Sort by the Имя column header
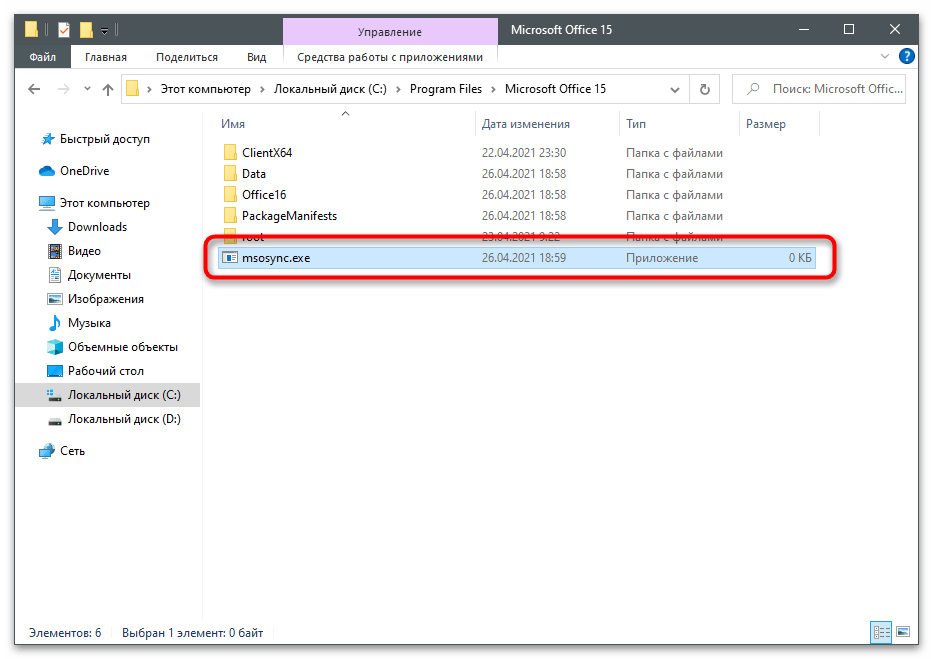This screenshot has height=659, width=933. pyautogui.click(x=233, y=124)
